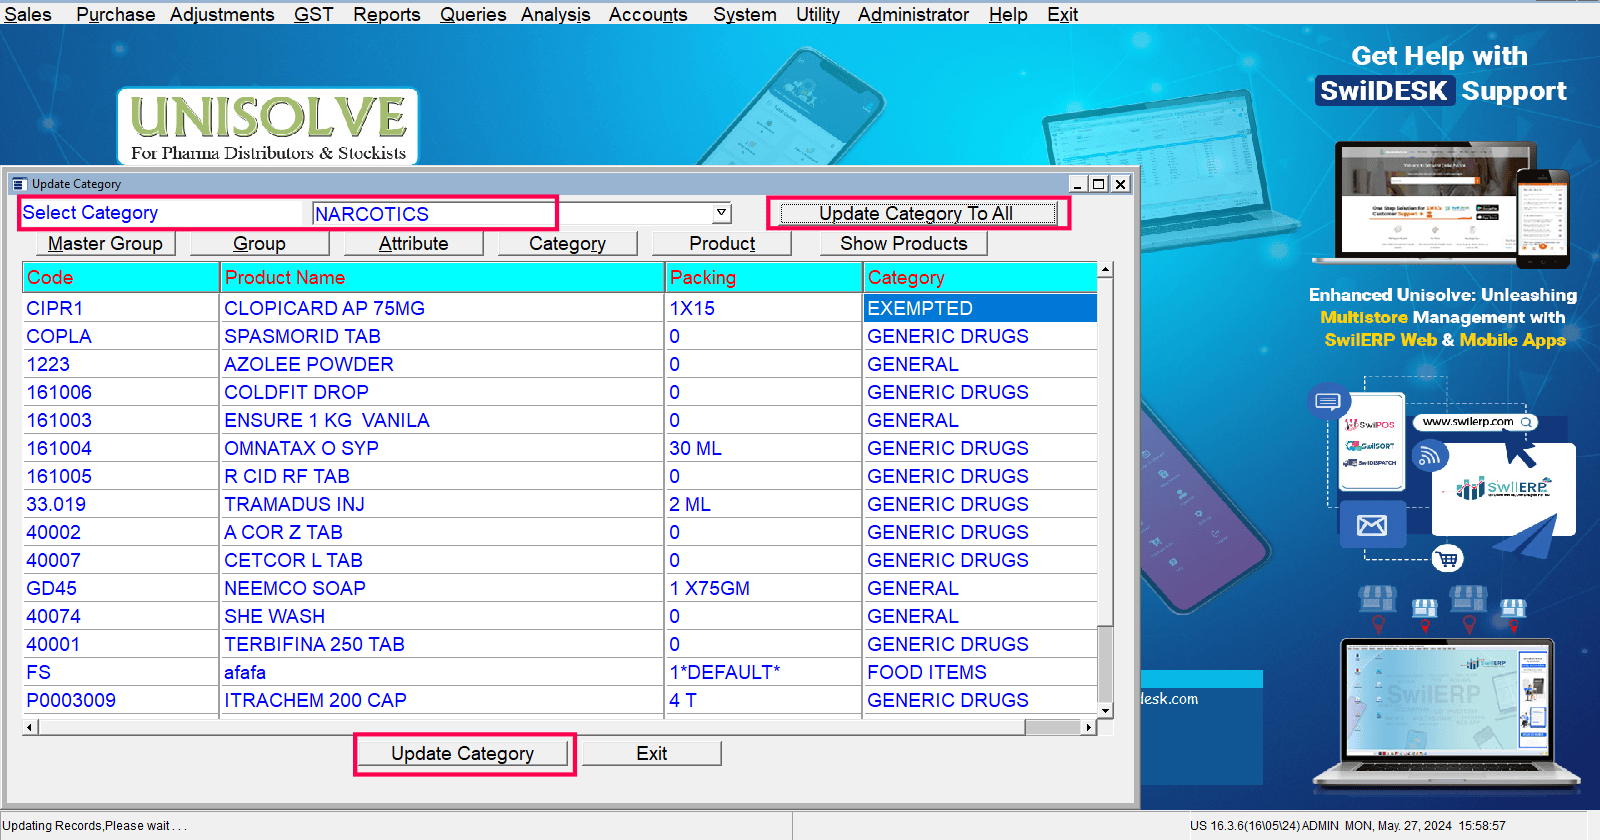The height and width of the screenshot is (840, 1600).
Task: Maximize the Update Category window
Action: (x=1099, y=184)
